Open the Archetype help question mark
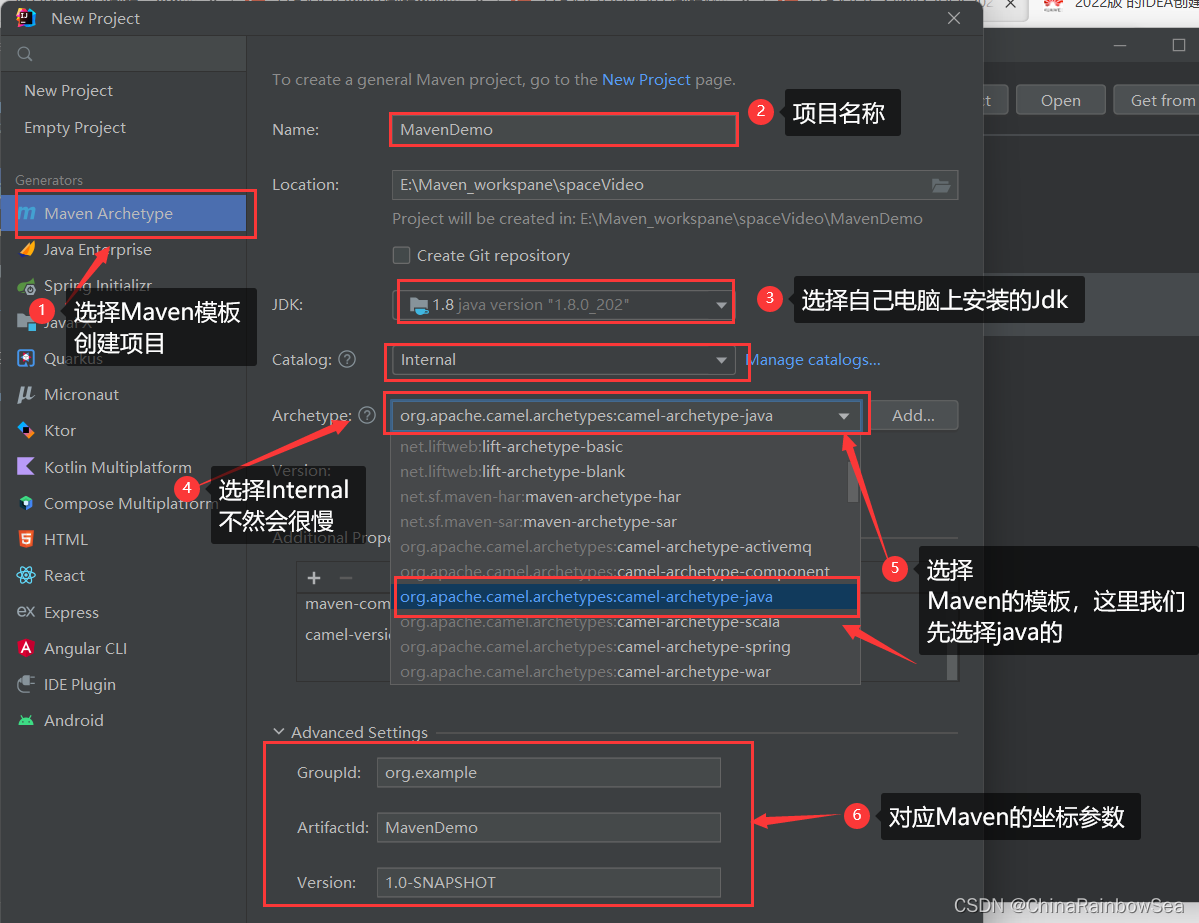 tap(367, 415)
